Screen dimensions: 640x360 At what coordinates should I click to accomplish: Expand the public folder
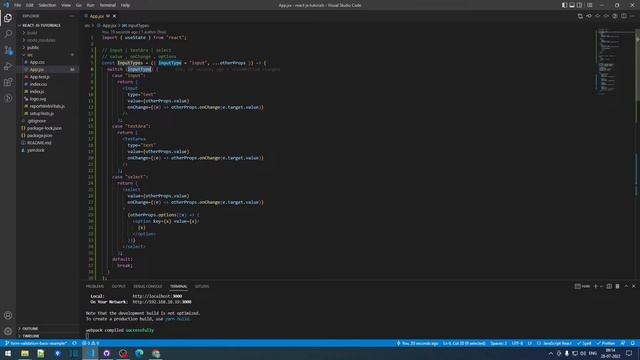click(33, 47)
